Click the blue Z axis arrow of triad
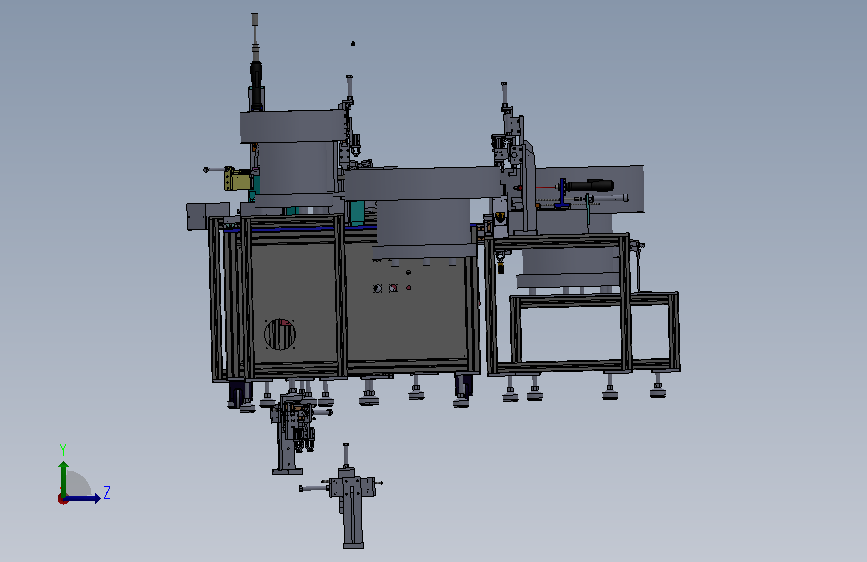The image size is (867, 562). click(84, 498)
